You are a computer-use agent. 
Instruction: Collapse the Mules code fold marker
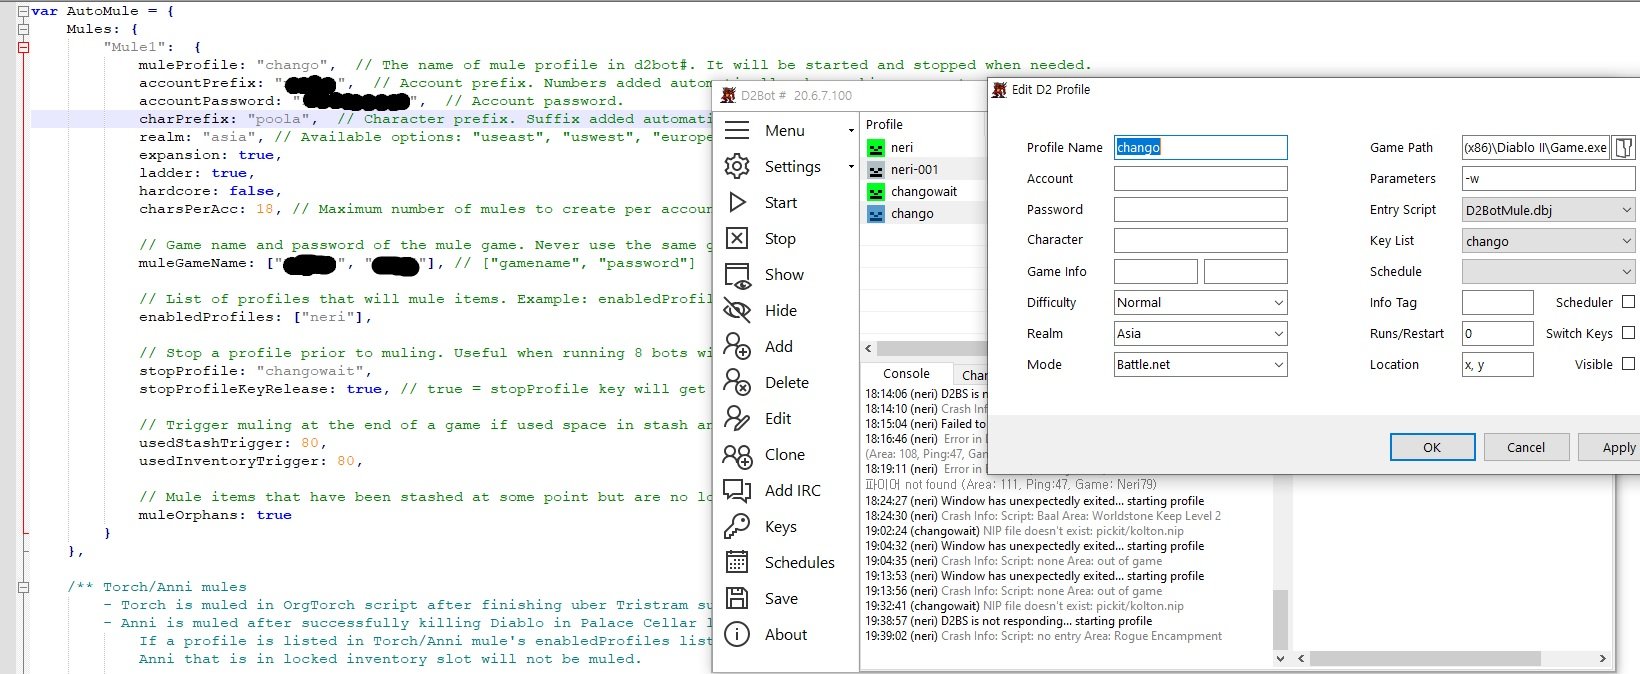point(23,29)
